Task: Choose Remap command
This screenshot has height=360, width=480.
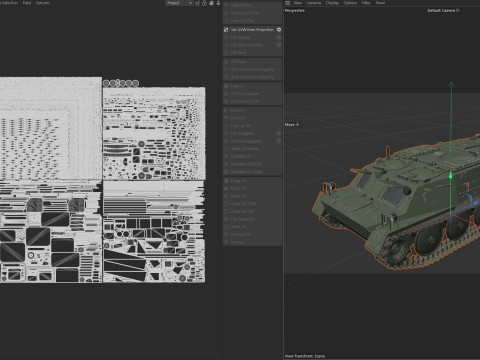Action: pyautogui.click(x=252, y=242)
